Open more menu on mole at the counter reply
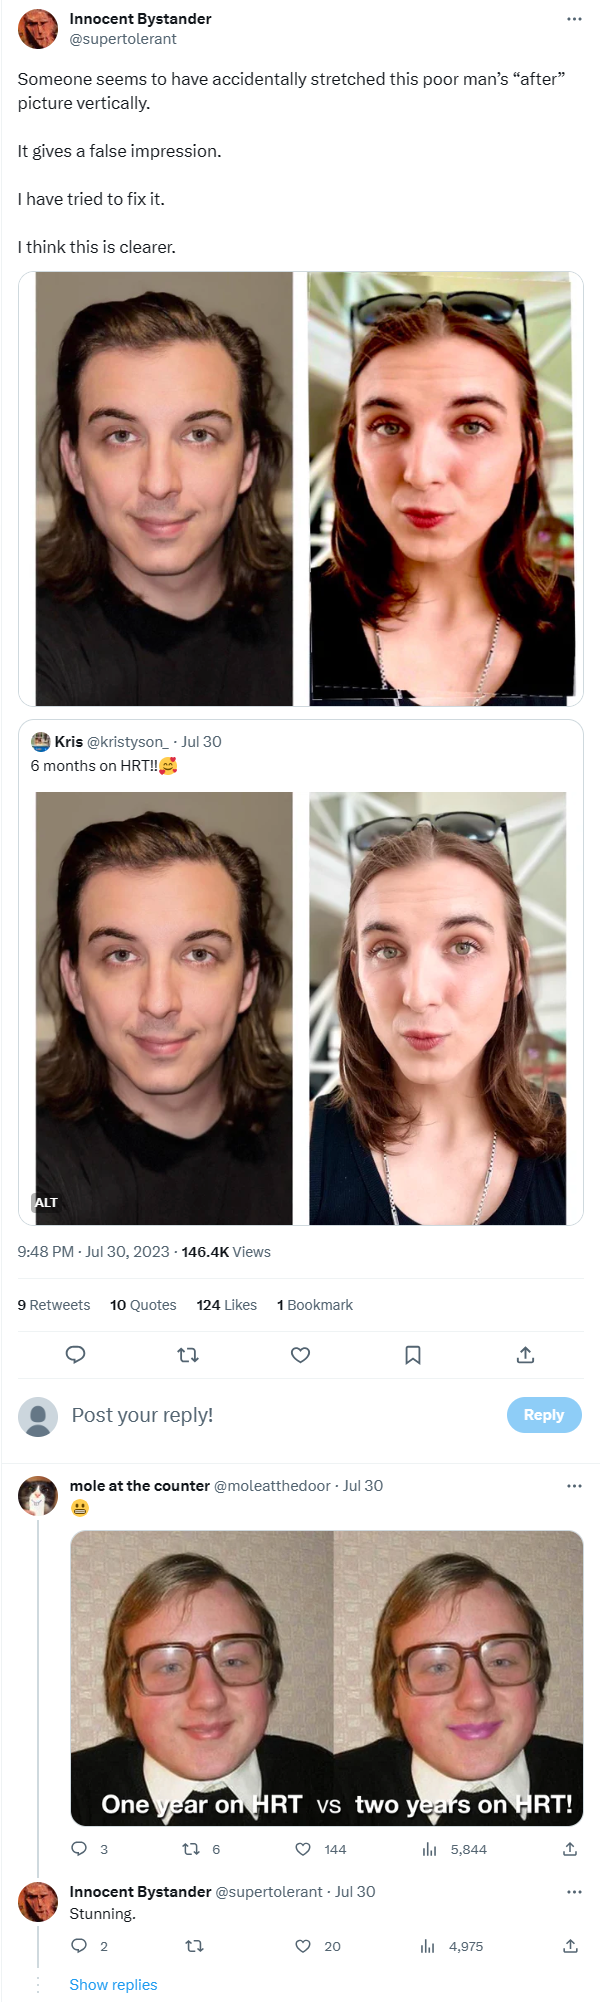Image resolution: width=600 pixels, height=2002 pixels. (574, 1486)
